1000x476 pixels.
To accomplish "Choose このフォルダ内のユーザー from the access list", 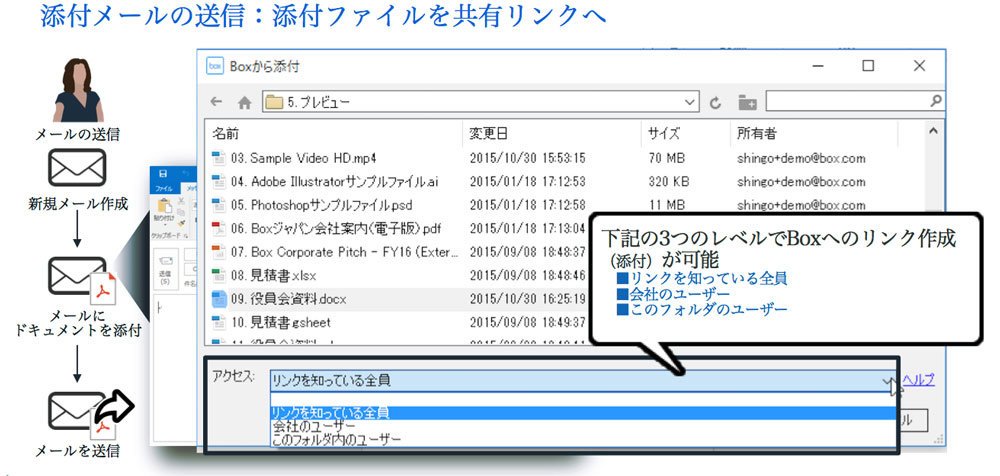I will coord(583,440).
